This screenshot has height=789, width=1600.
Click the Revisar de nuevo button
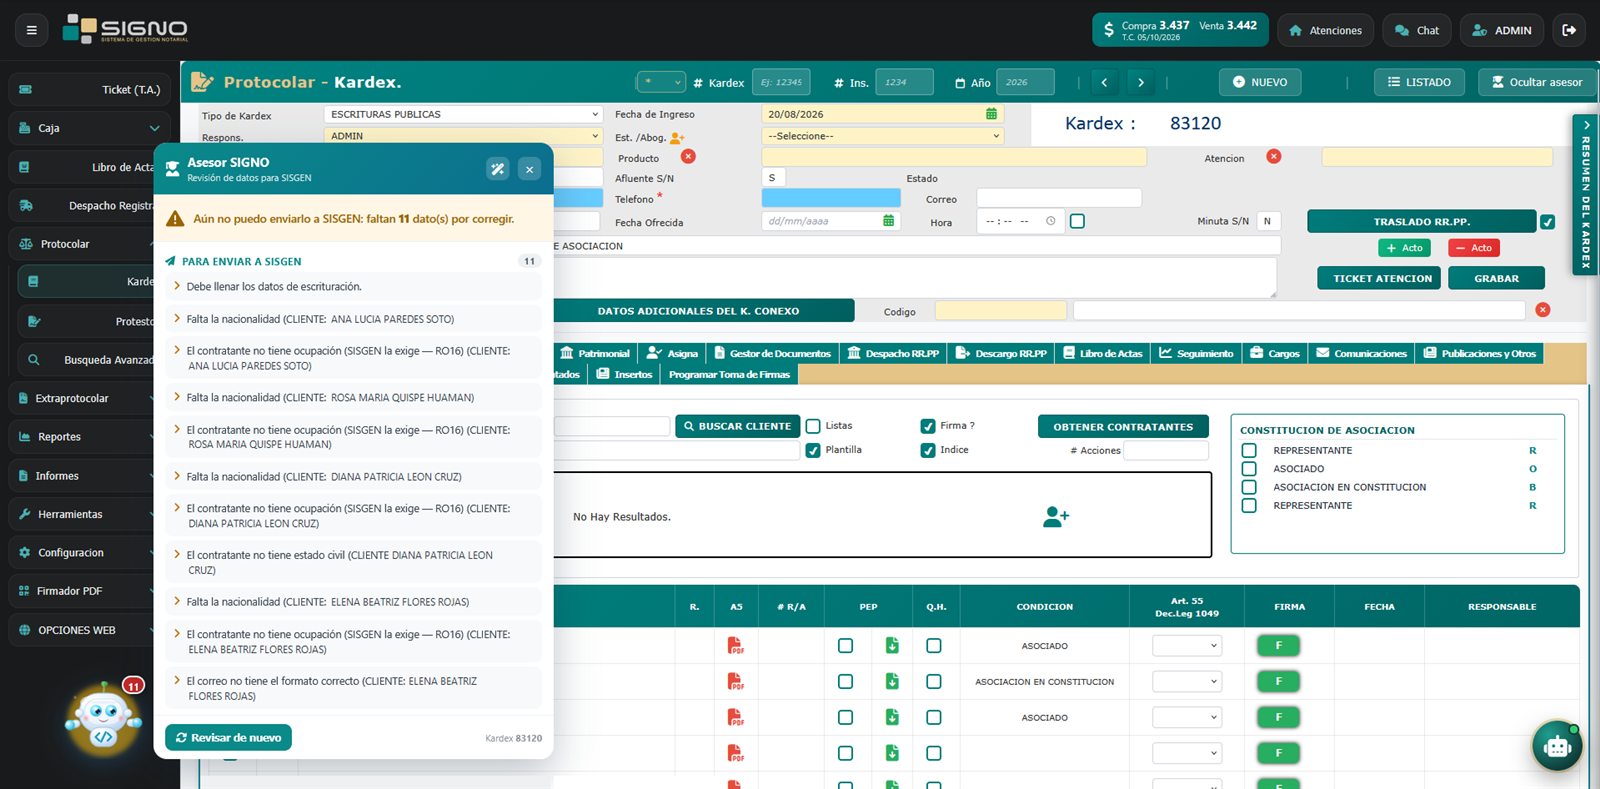[x=228, y=738]
